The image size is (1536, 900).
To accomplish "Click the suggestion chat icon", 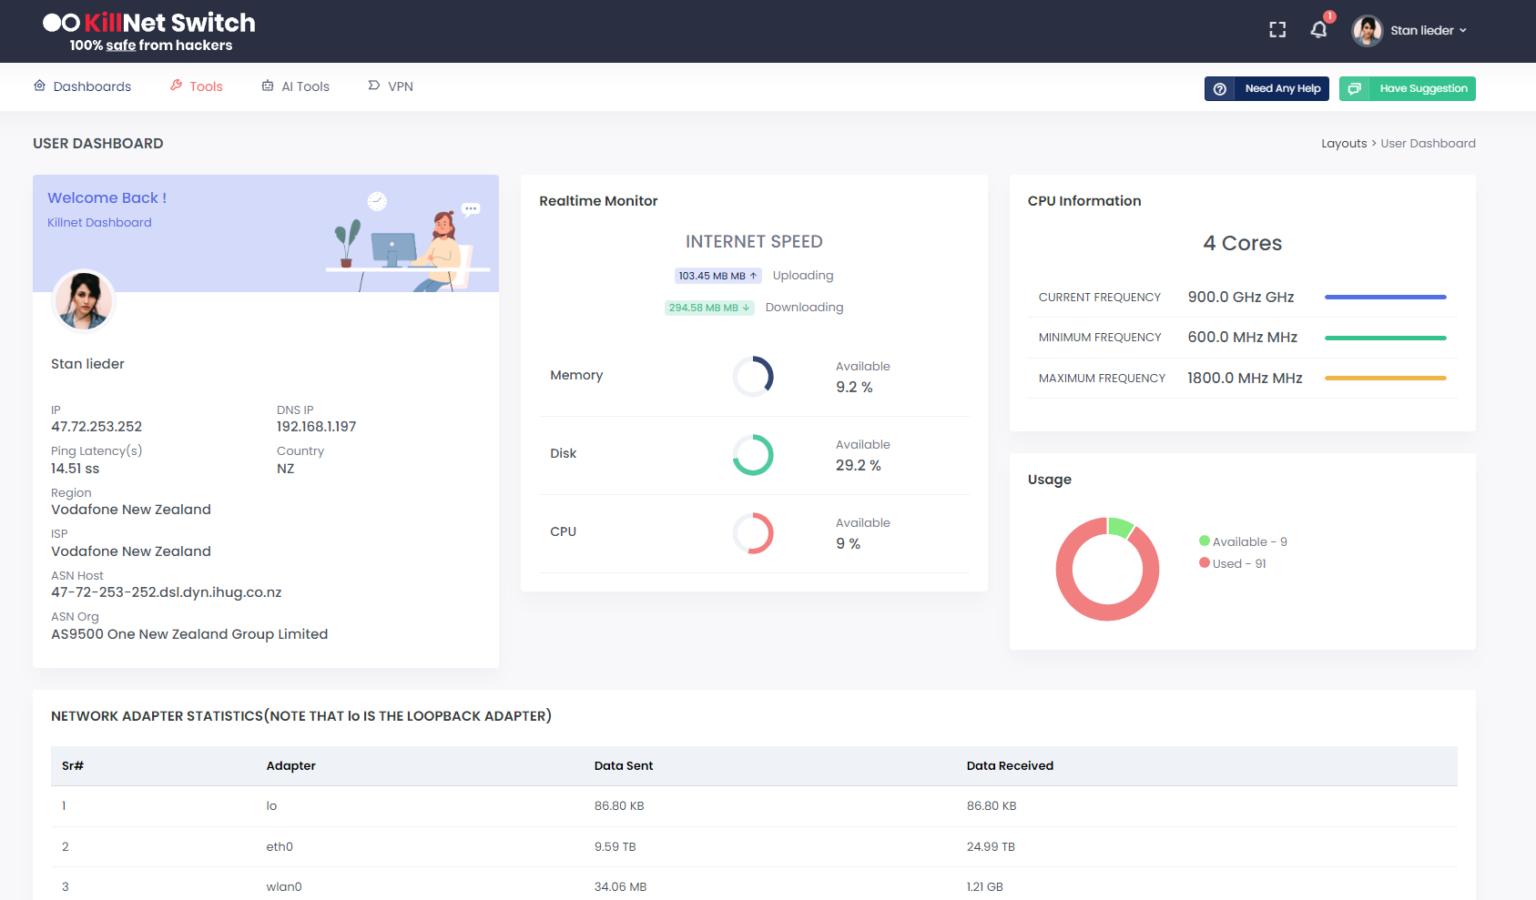I will click(x=1354, y=89).
